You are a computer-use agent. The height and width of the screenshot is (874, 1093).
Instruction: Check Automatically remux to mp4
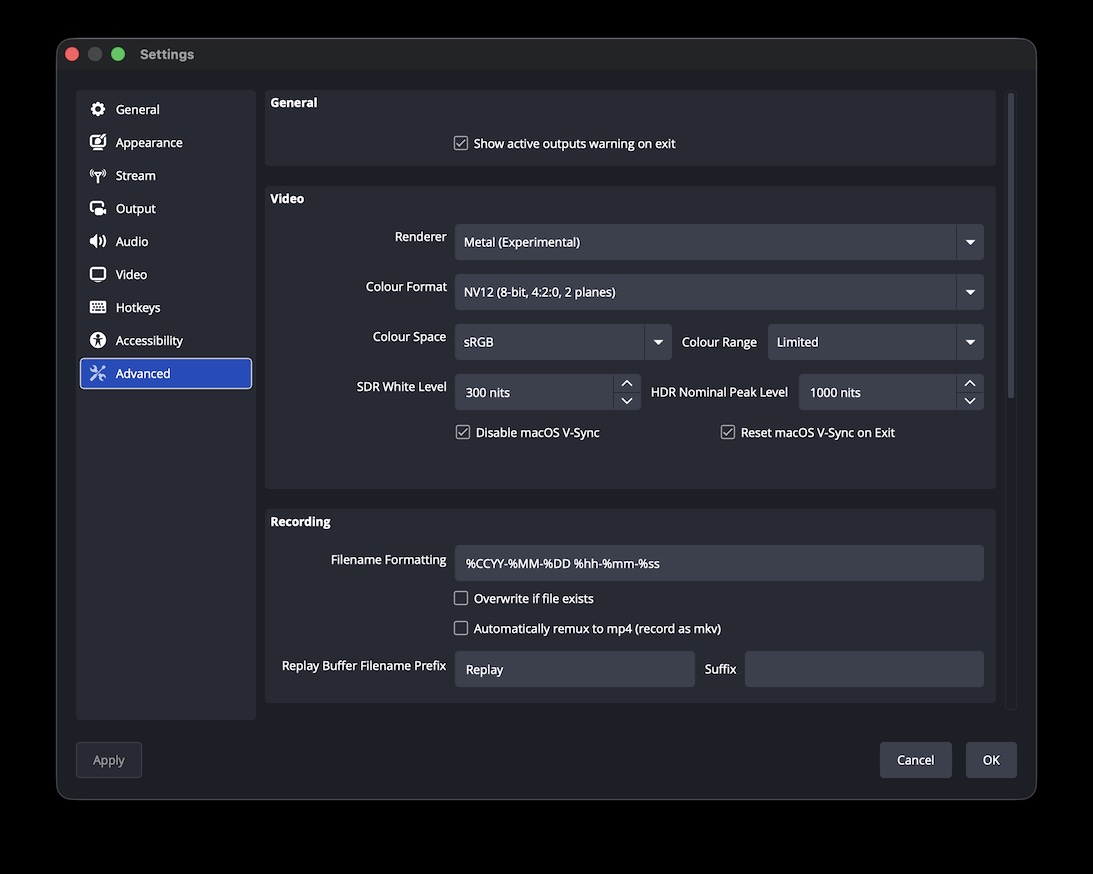(461, 628)
